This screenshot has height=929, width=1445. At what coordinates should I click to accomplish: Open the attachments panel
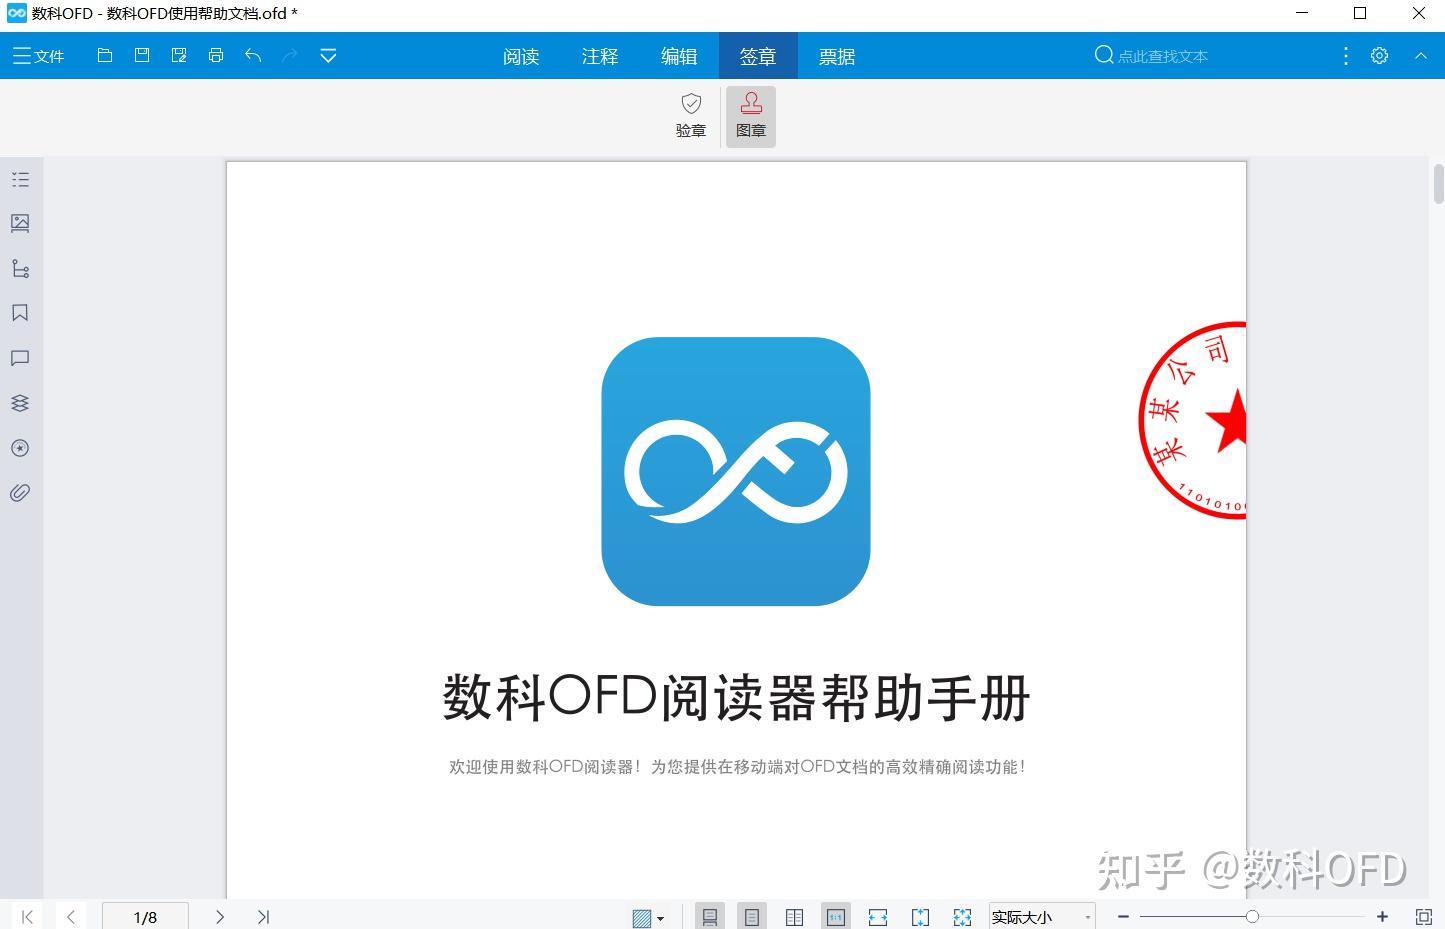pyautogui.click(x=20, y=492)
